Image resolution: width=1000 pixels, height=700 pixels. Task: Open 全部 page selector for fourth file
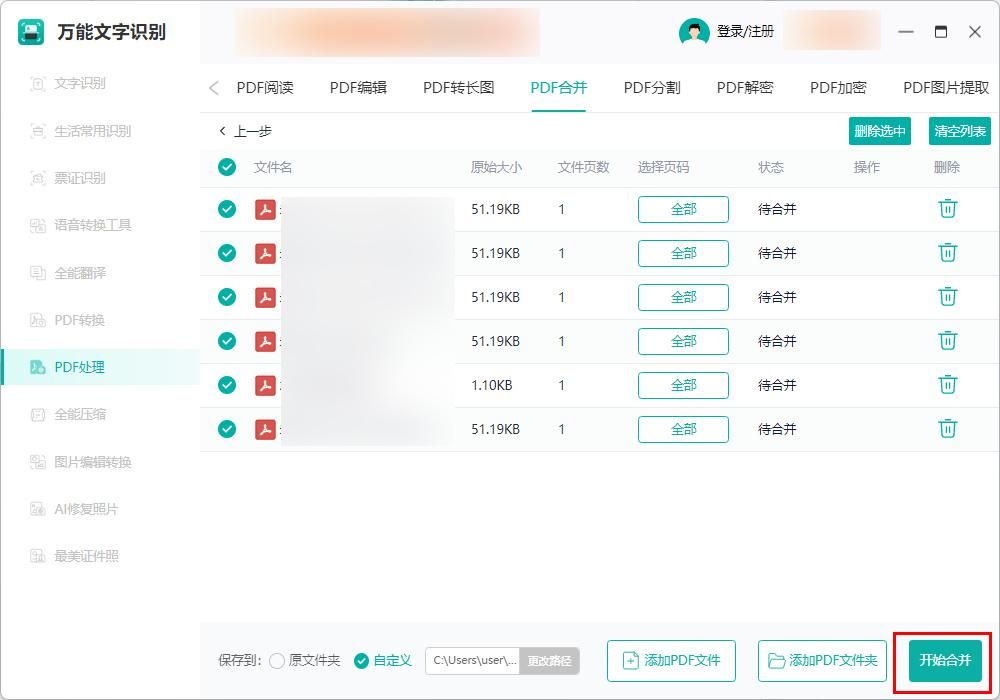683,341
